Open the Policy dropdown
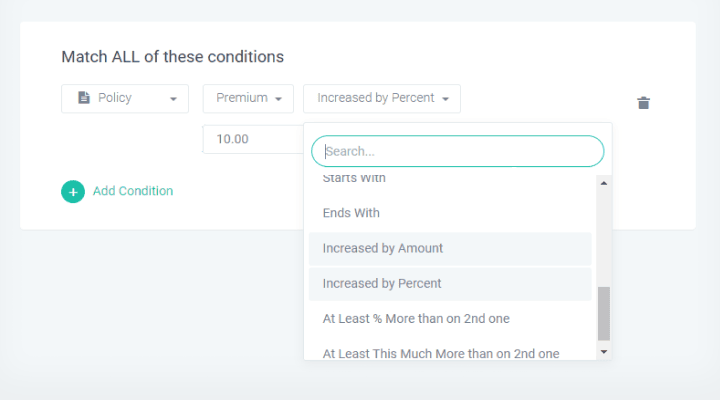The image size is (720, 400). [125, 98]
